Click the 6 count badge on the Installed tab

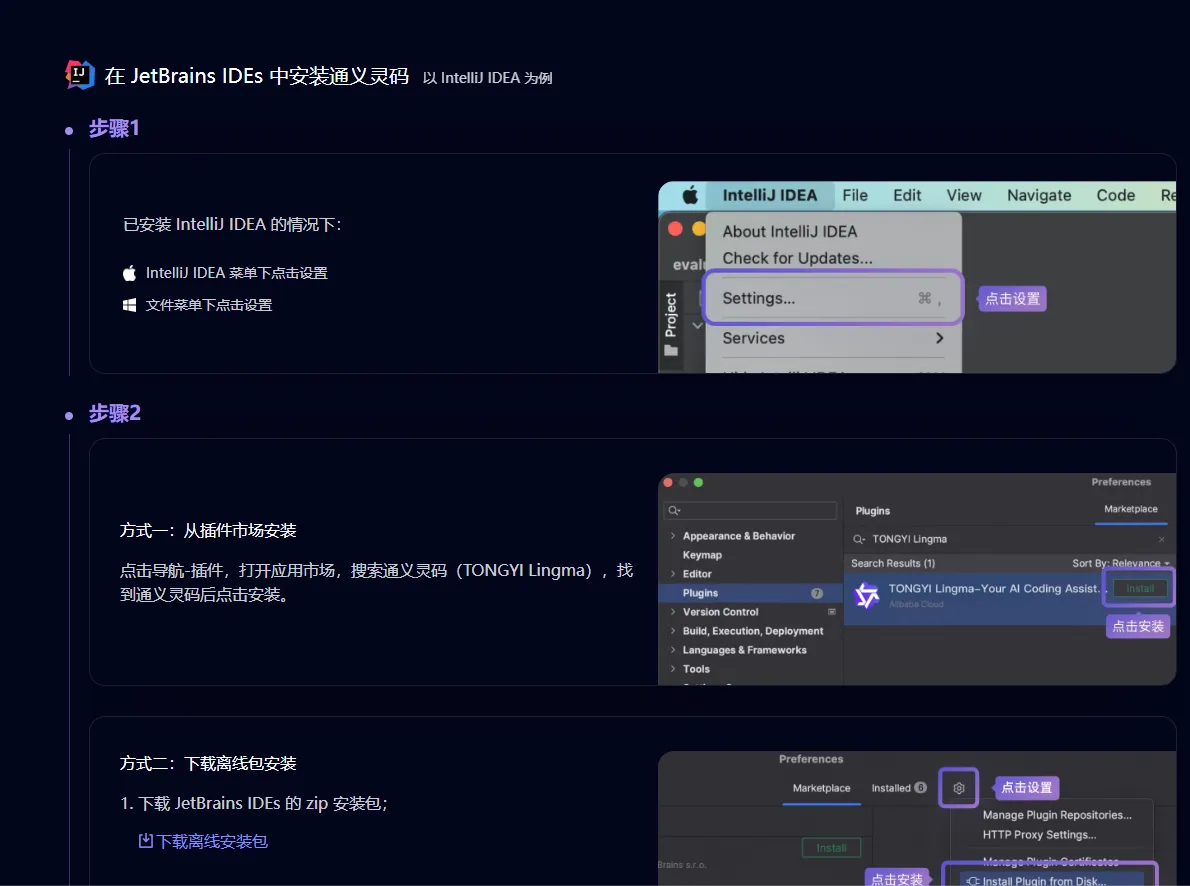920,788
